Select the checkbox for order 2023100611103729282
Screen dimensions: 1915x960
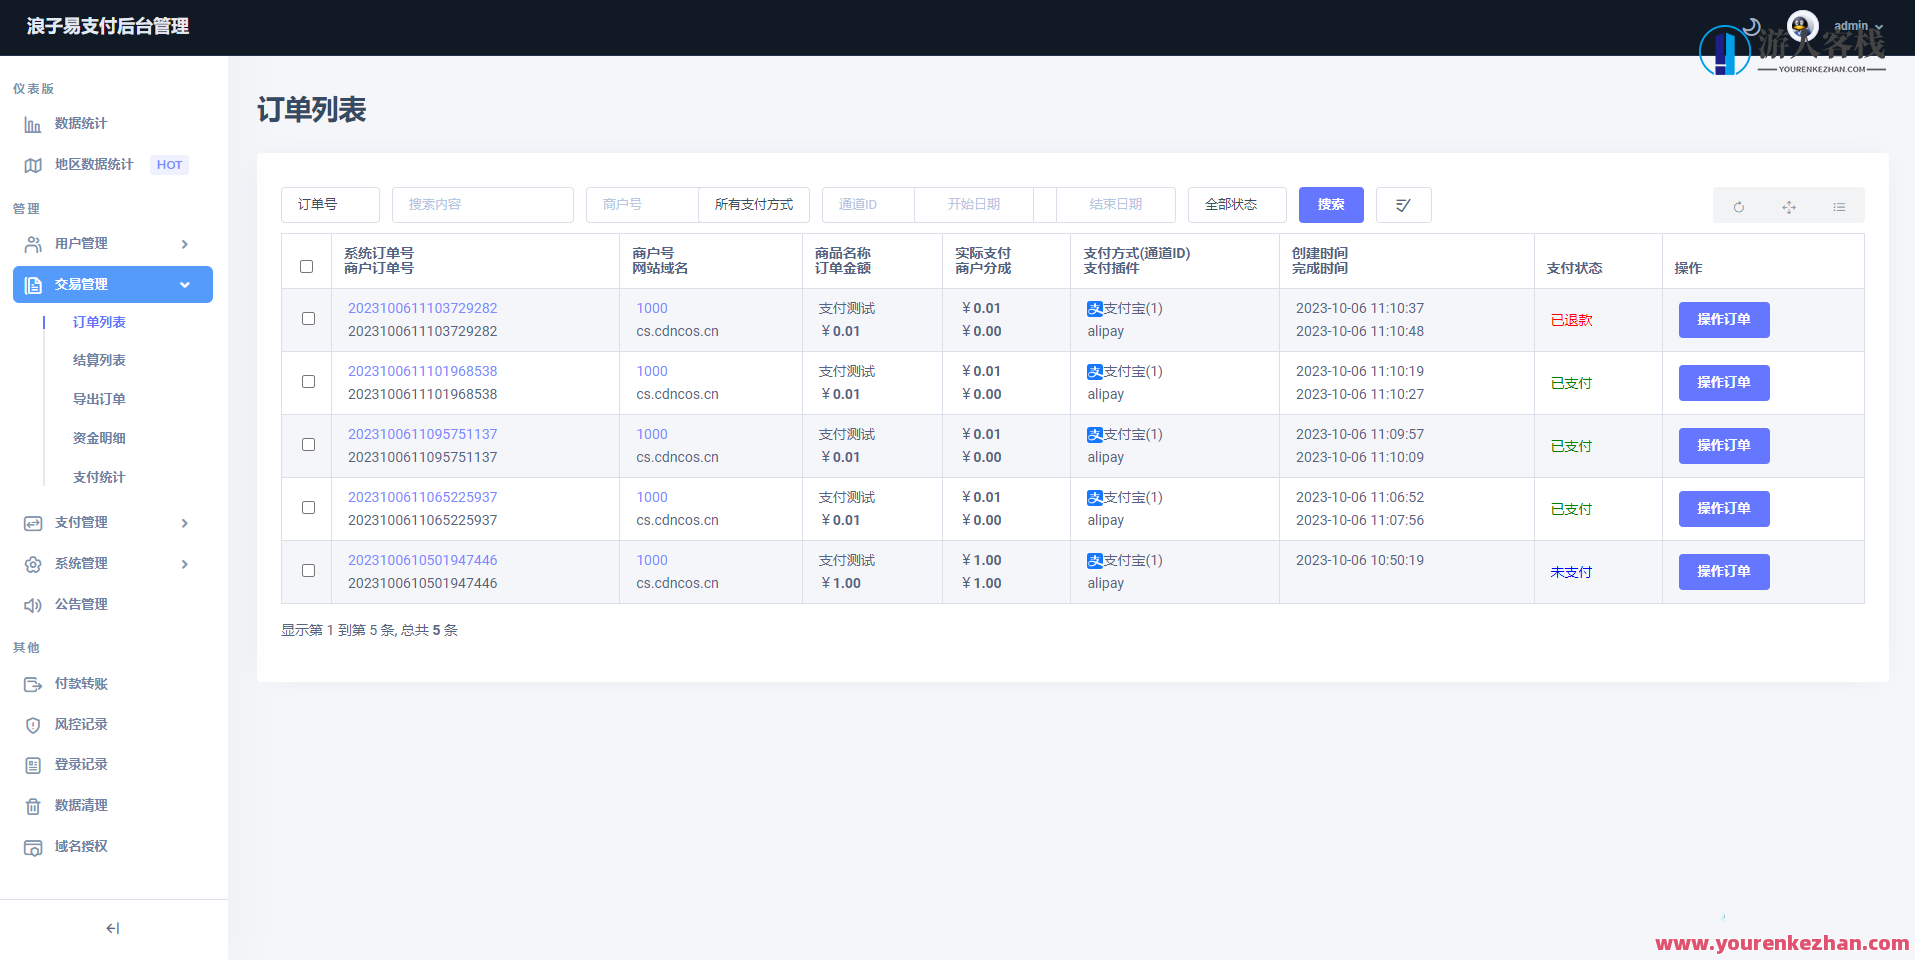[308, 319]
